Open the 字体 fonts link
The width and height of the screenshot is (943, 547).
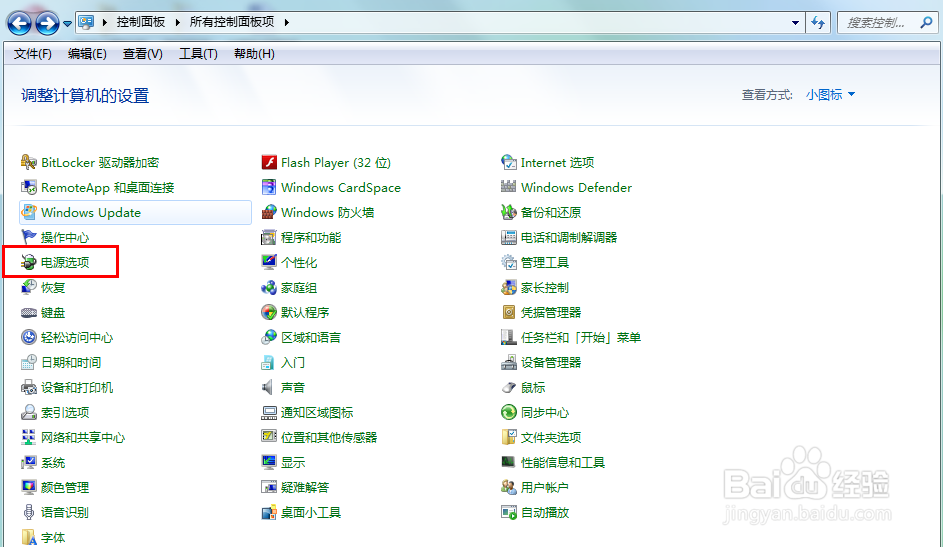point(53,537)
